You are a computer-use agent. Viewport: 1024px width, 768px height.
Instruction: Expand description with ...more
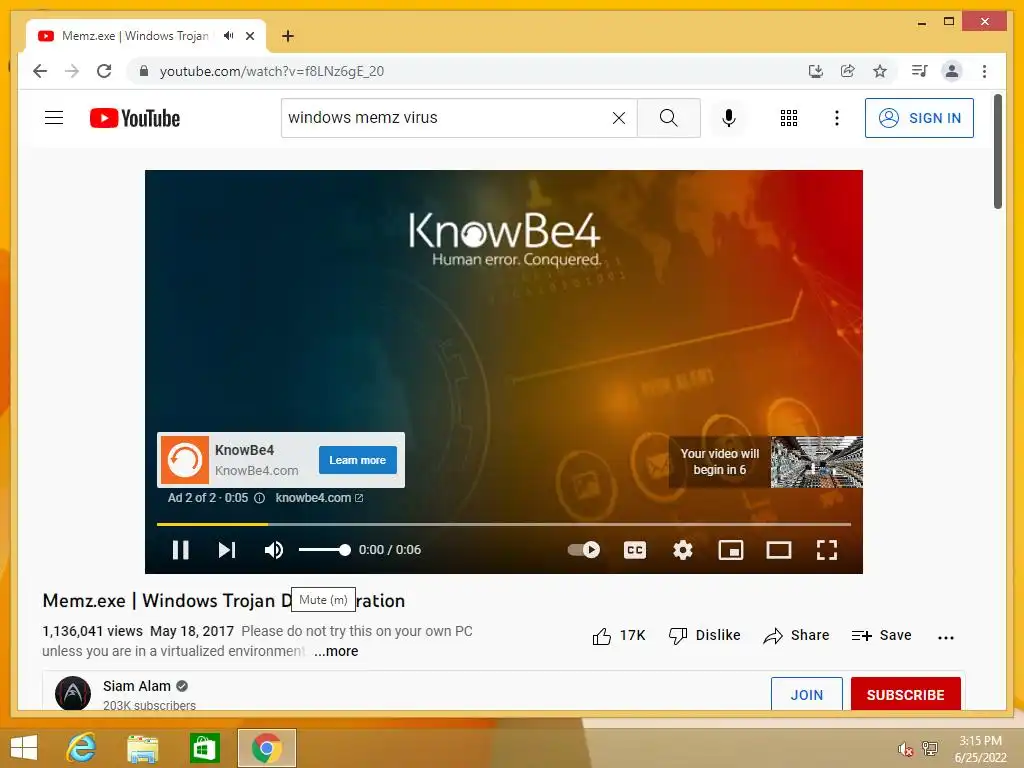coord(336,651)
